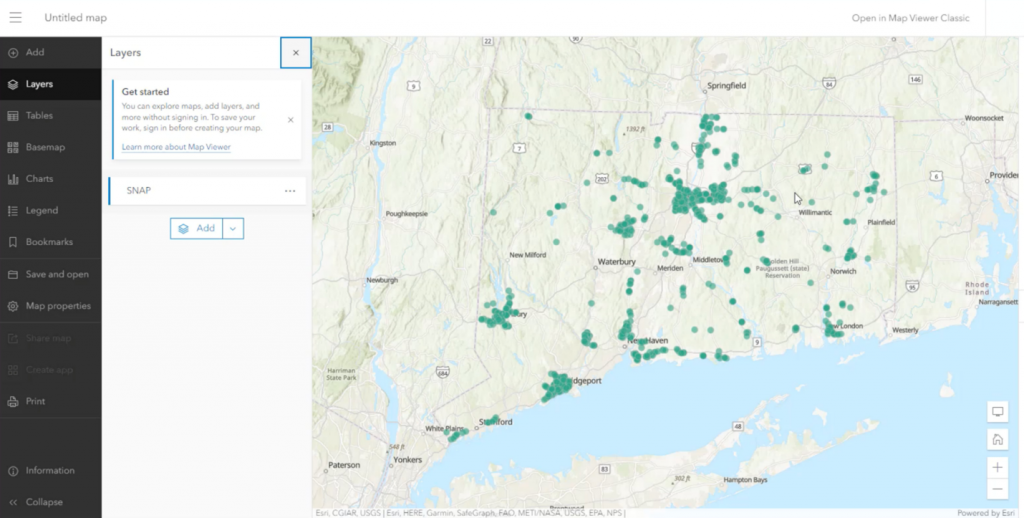Click the Poughkeepsie label on the map
The width and height of the screenshot is (1024, 518).
406,214
